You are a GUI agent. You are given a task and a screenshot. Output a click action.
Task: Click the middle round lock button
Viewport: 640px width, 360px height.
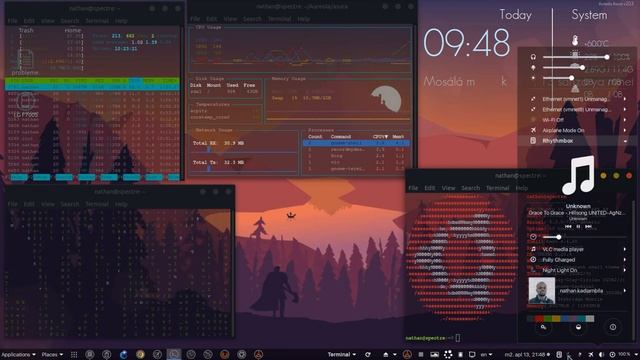(578, 327)
